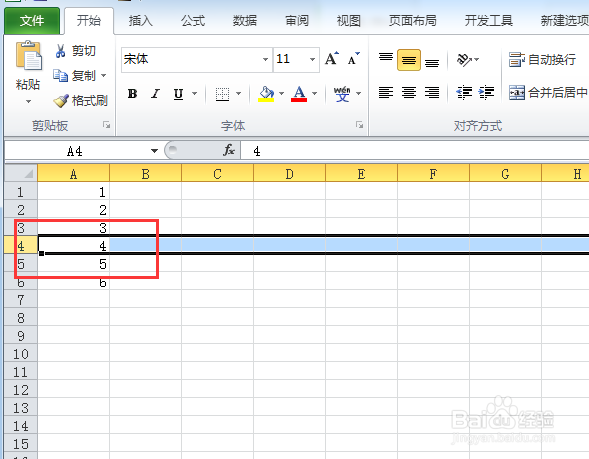589x459 pixels.
Task: Apply cell borders icon
Action: tap(222, 94)
